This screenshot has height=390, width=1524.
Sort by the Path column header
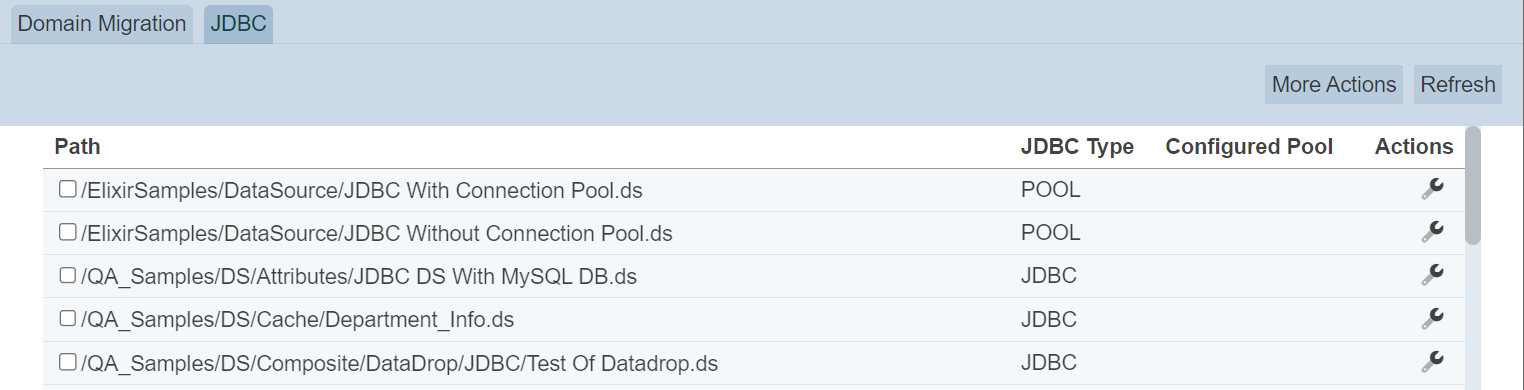tap(77, 147)
